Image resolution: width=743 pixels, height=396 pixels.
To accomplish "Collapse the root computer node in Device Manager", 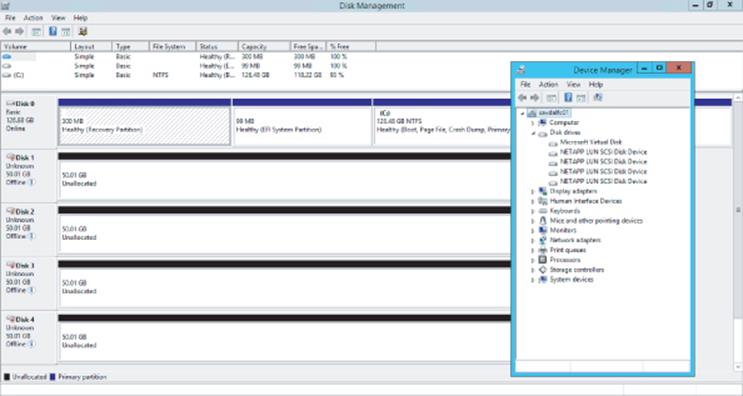I will tap(523, 114).
